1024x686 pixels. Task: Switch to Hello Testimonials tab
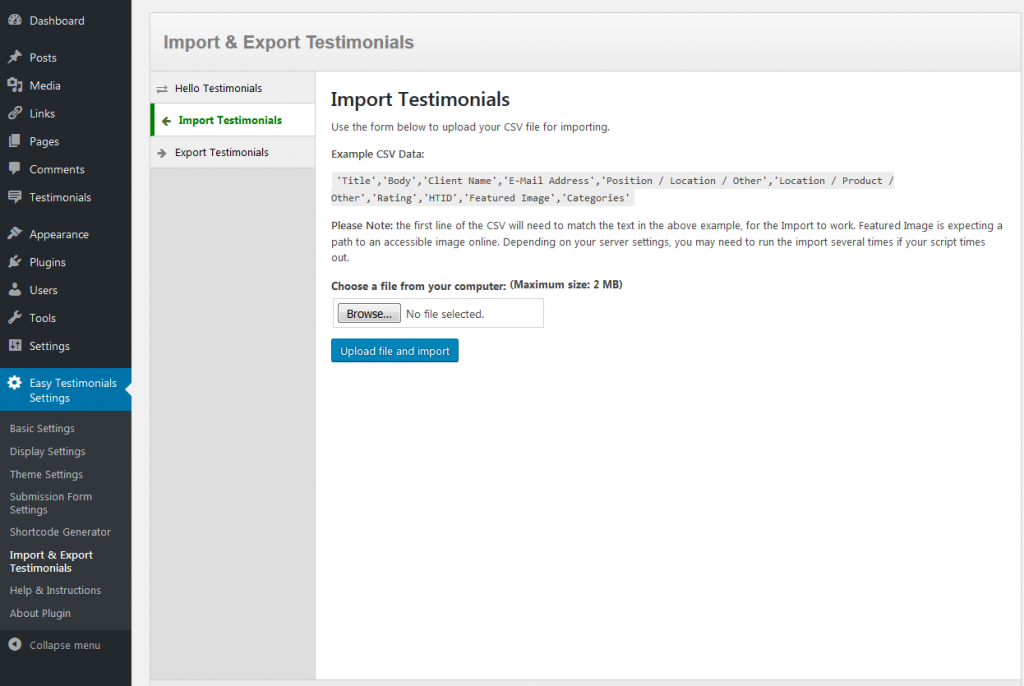click(x=218, y=88)
